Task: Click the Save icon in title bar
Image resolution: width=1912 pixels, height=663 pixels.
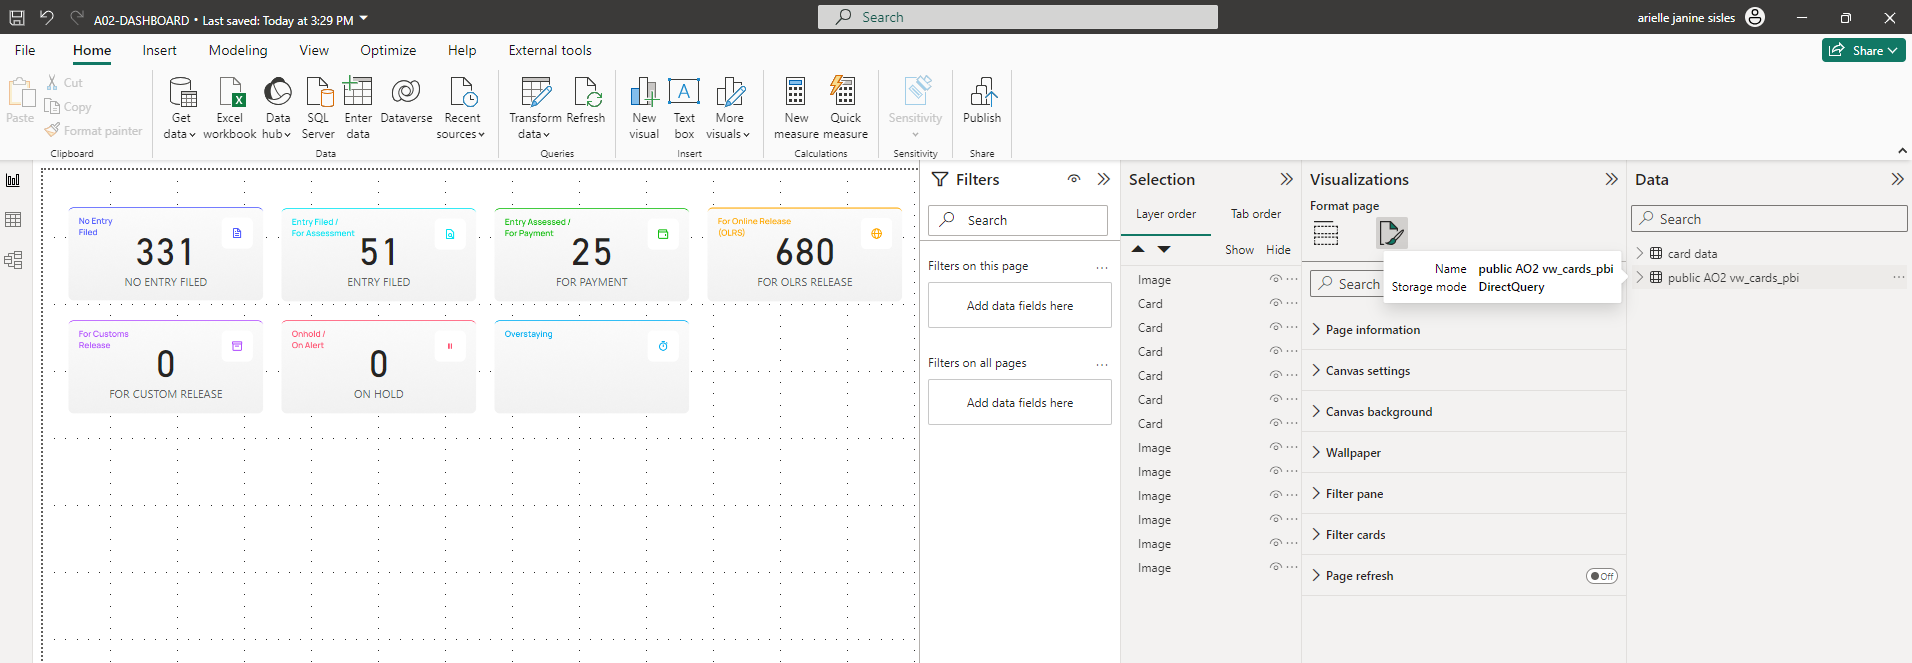Action: [x=17, y=18]
